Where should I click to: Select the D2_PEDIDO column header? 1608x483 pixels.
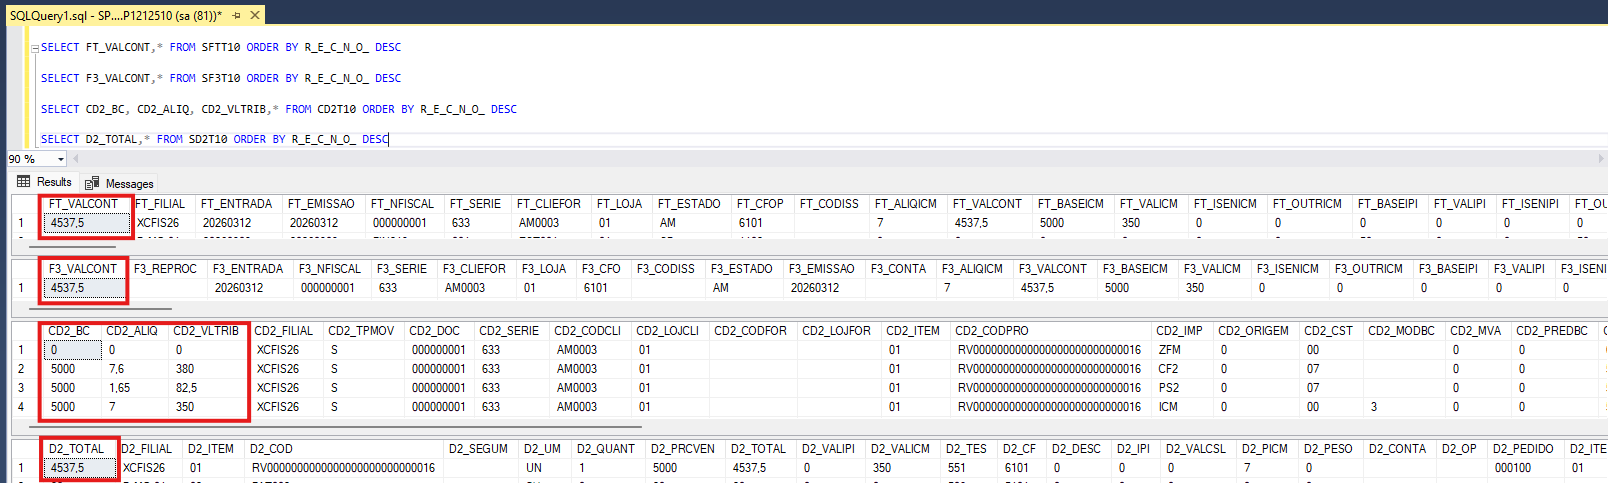[x=1525, y=449]
